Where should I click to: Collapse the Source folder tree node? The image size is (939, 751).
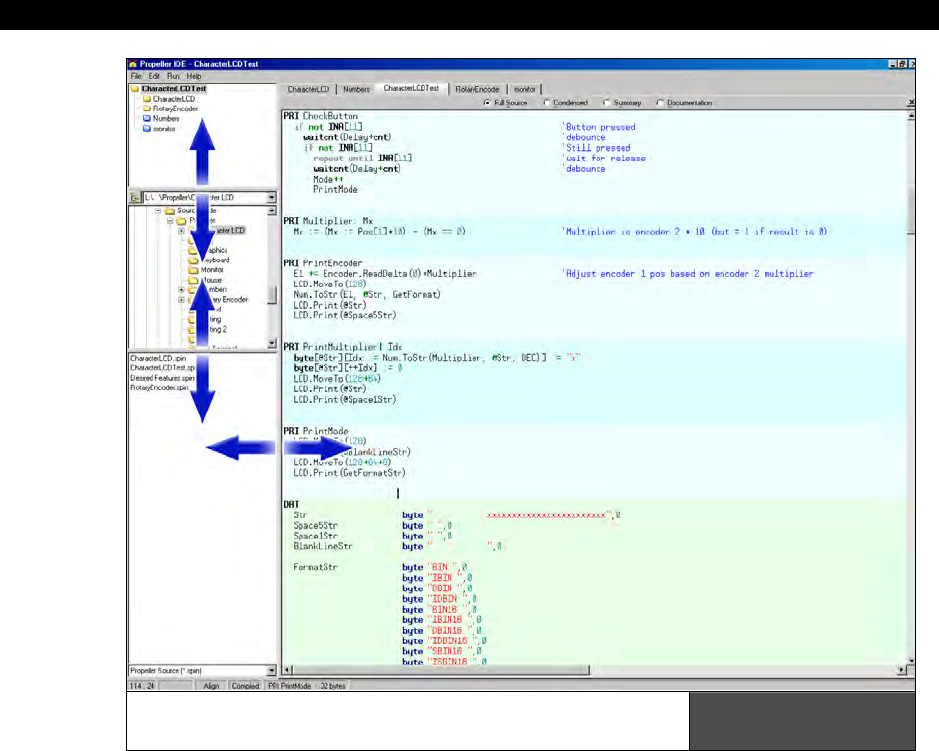coord(158,211)
